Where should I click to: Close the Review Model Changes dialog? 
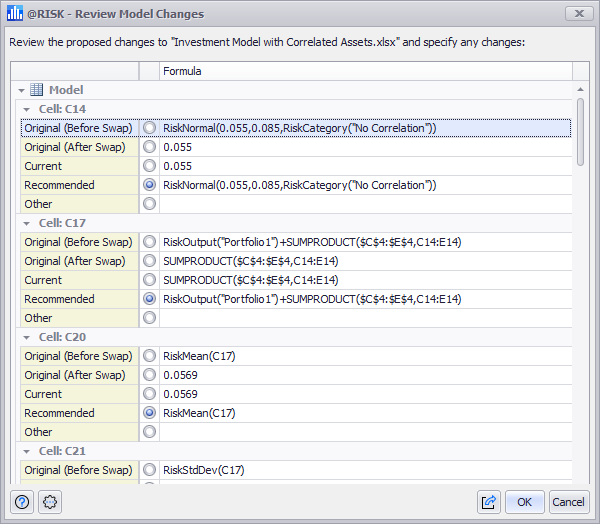pos(578,14)
